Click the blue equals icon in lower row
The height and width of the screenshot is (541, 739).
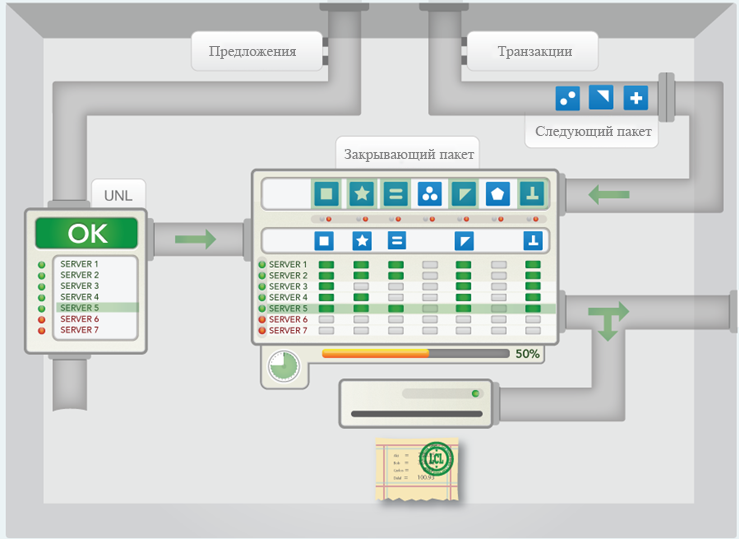pyautogui.click(x=397, y=241)
